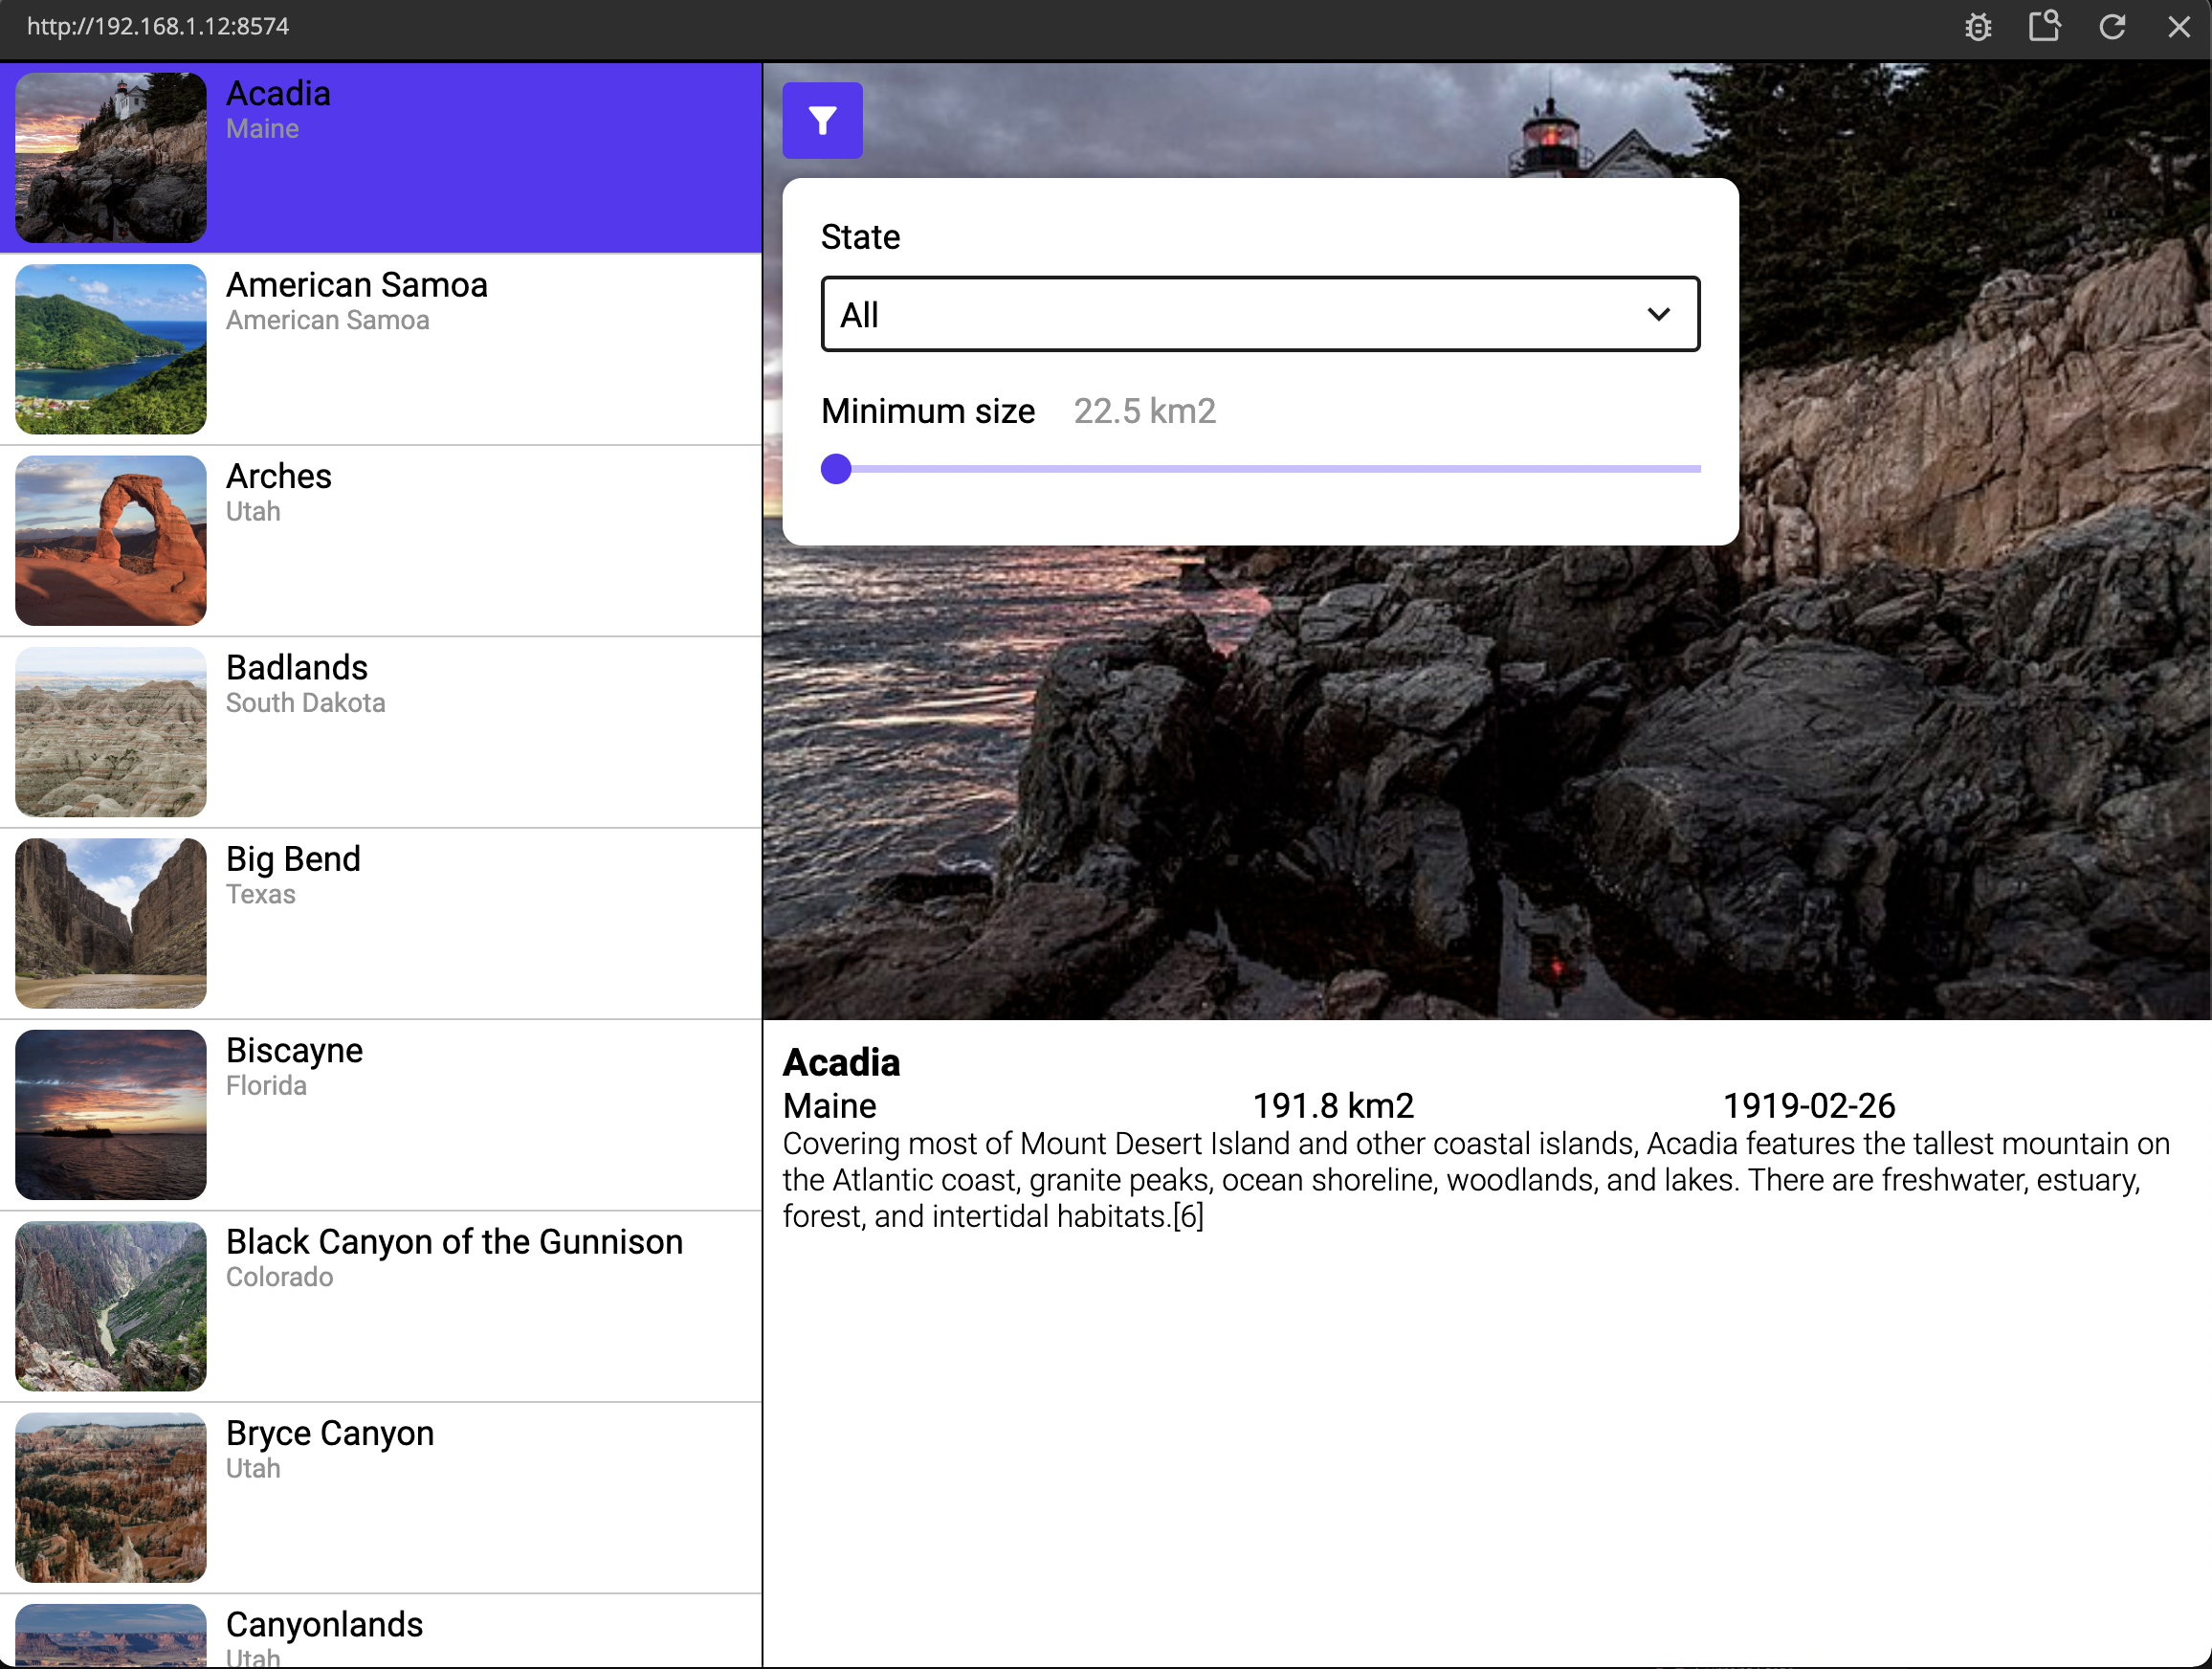Screen dimensions: 2212x1669
Task: Select Arches park entry
Action: 381,541
